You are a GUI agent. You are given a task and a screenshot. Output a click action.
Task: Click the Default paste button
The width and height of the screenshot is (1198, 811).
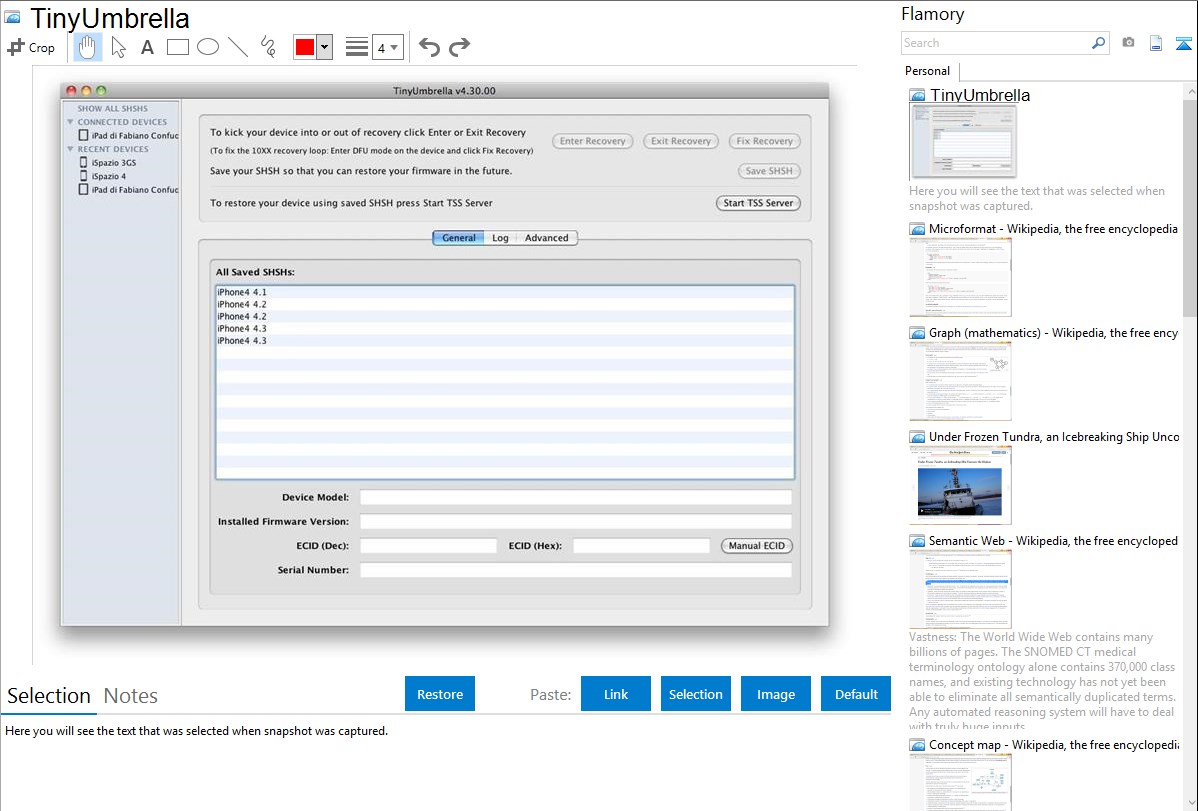click(856, 694)
